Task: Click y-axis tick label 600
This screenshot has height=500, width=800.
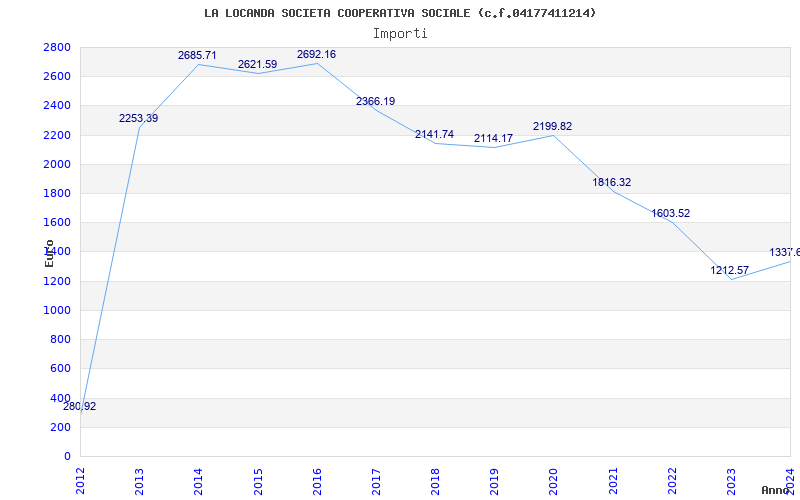Action: pos(60,368)
